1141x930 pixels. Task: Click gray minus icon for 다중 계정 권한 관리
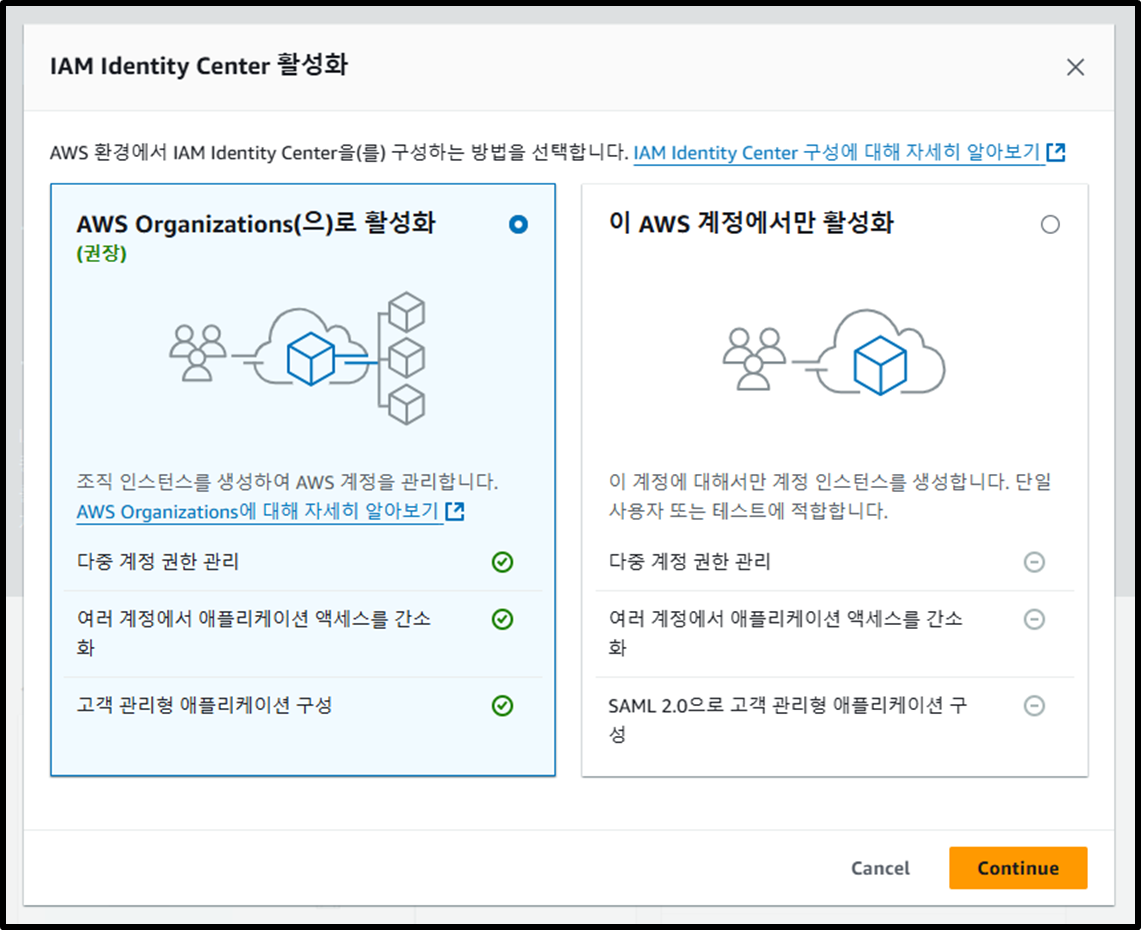pos(1034,562)
